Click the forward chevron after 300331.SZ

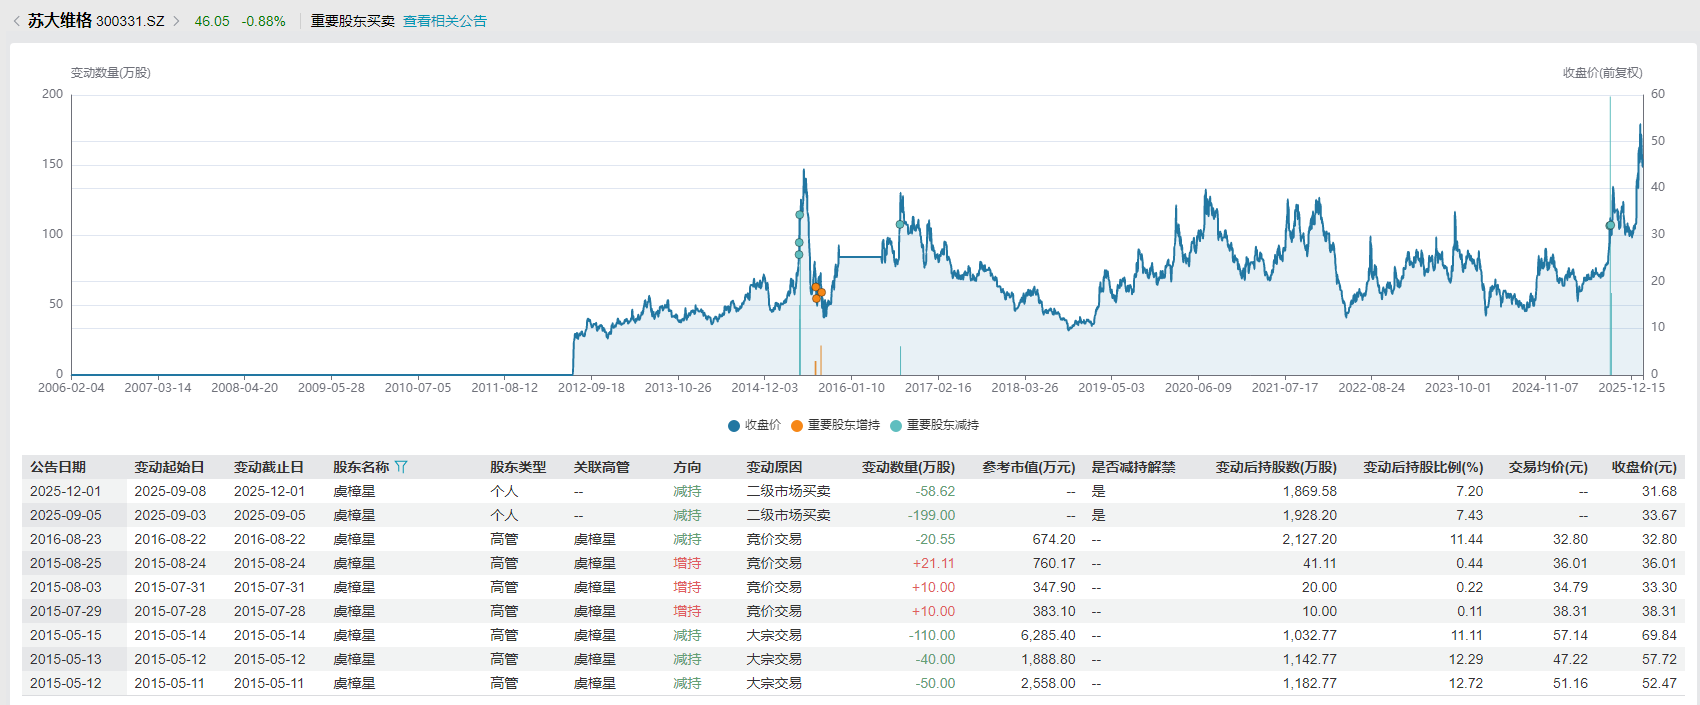[177, 21]
